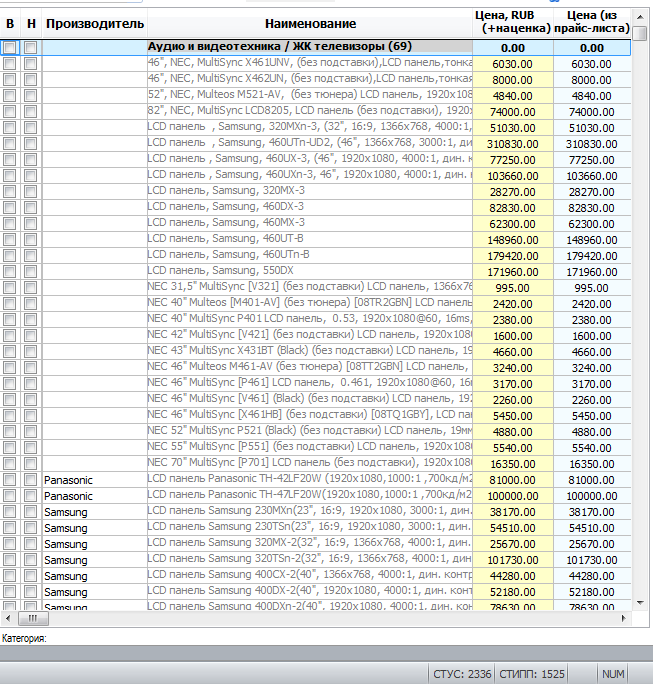Check В box for category row ЖК телевизоры

[10, 48]
